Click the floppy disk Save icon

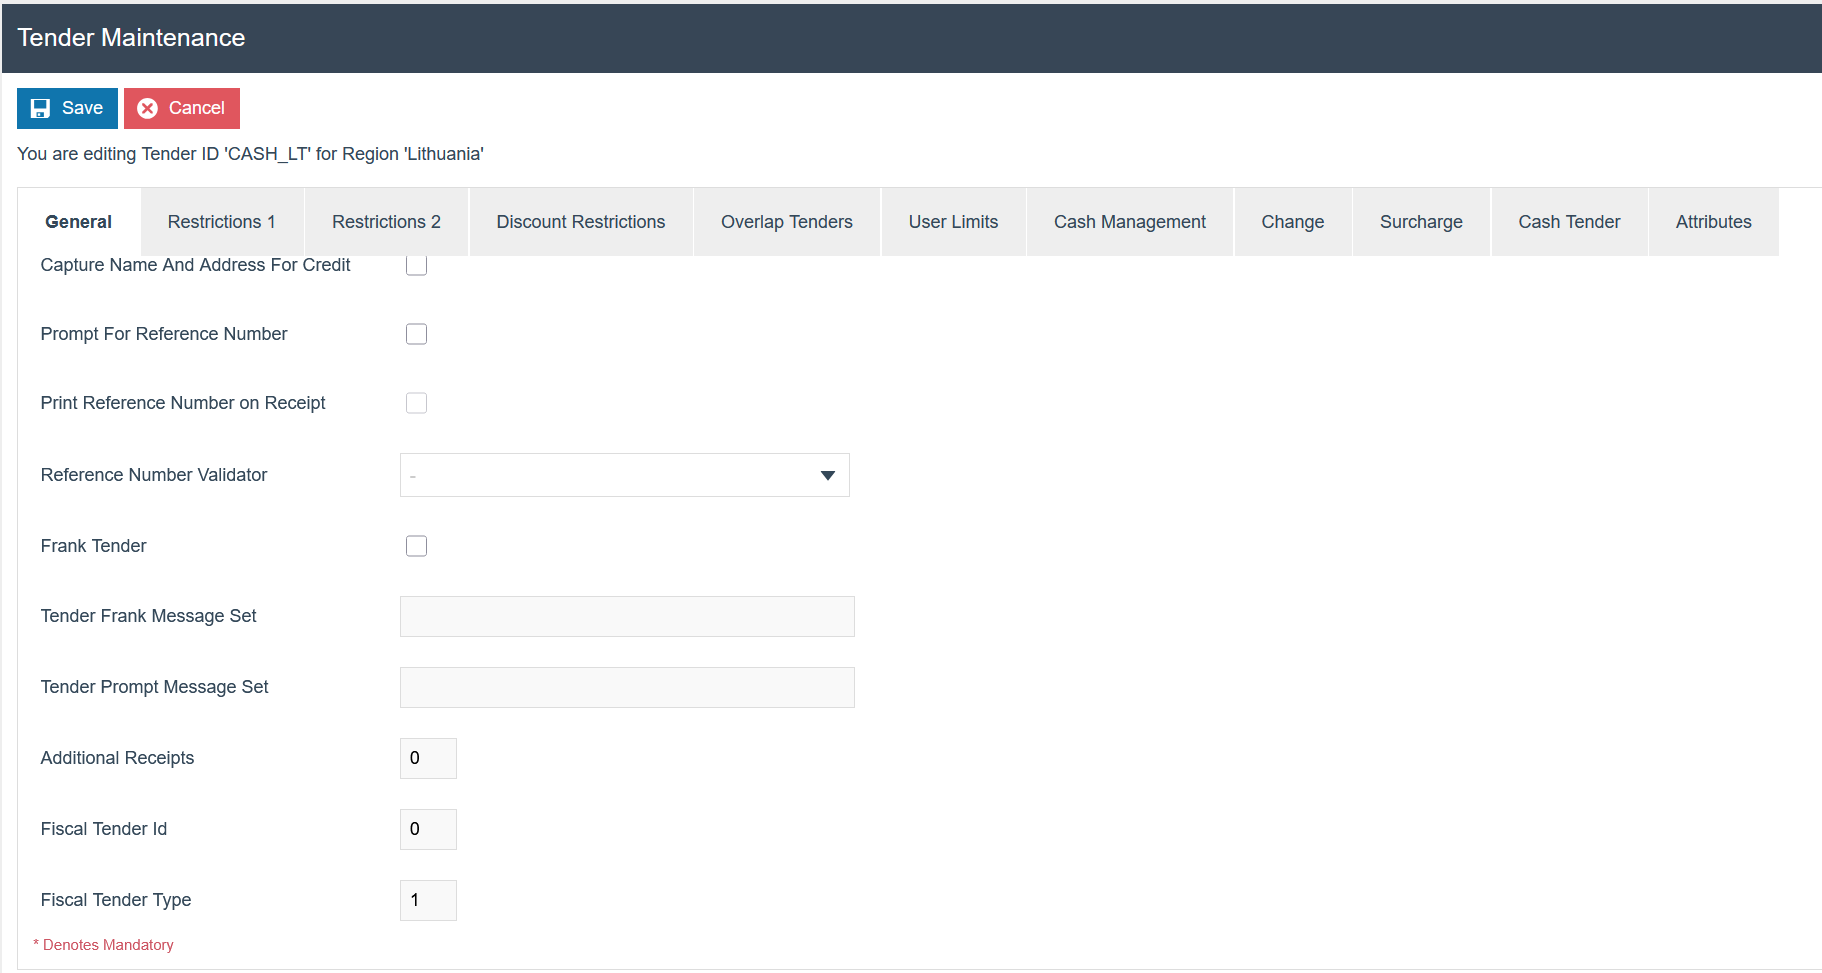pyautogui.click(x=40, y=108)
